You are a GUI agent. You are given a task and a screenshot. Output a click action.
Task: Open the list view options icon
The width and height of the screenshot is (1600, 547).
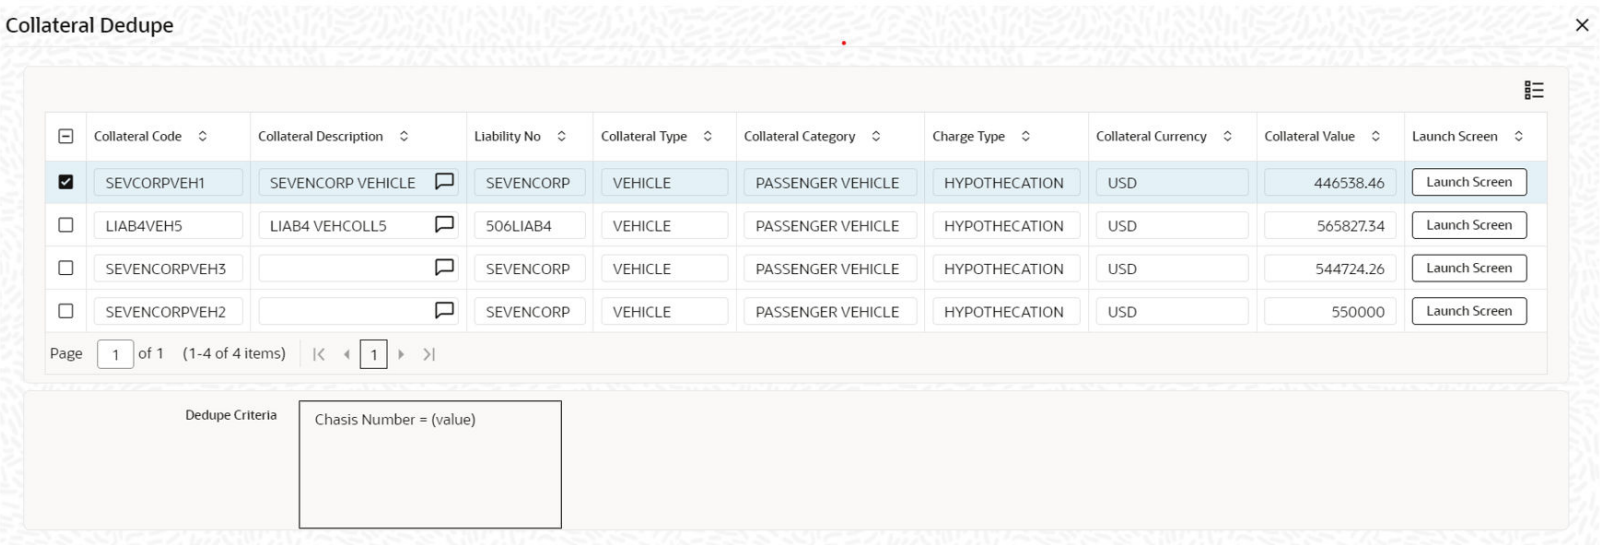pyautogui.click(x=1533, y=90)
